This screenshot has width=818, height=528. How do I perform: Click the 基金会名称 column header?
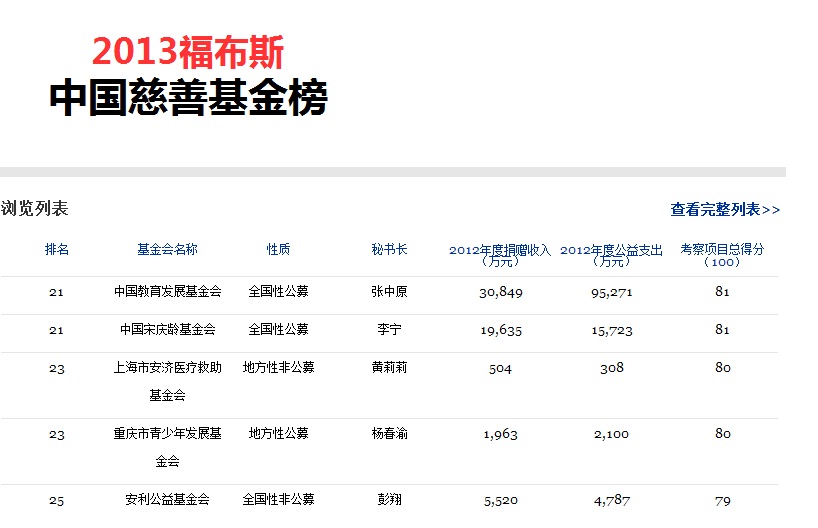167,249
